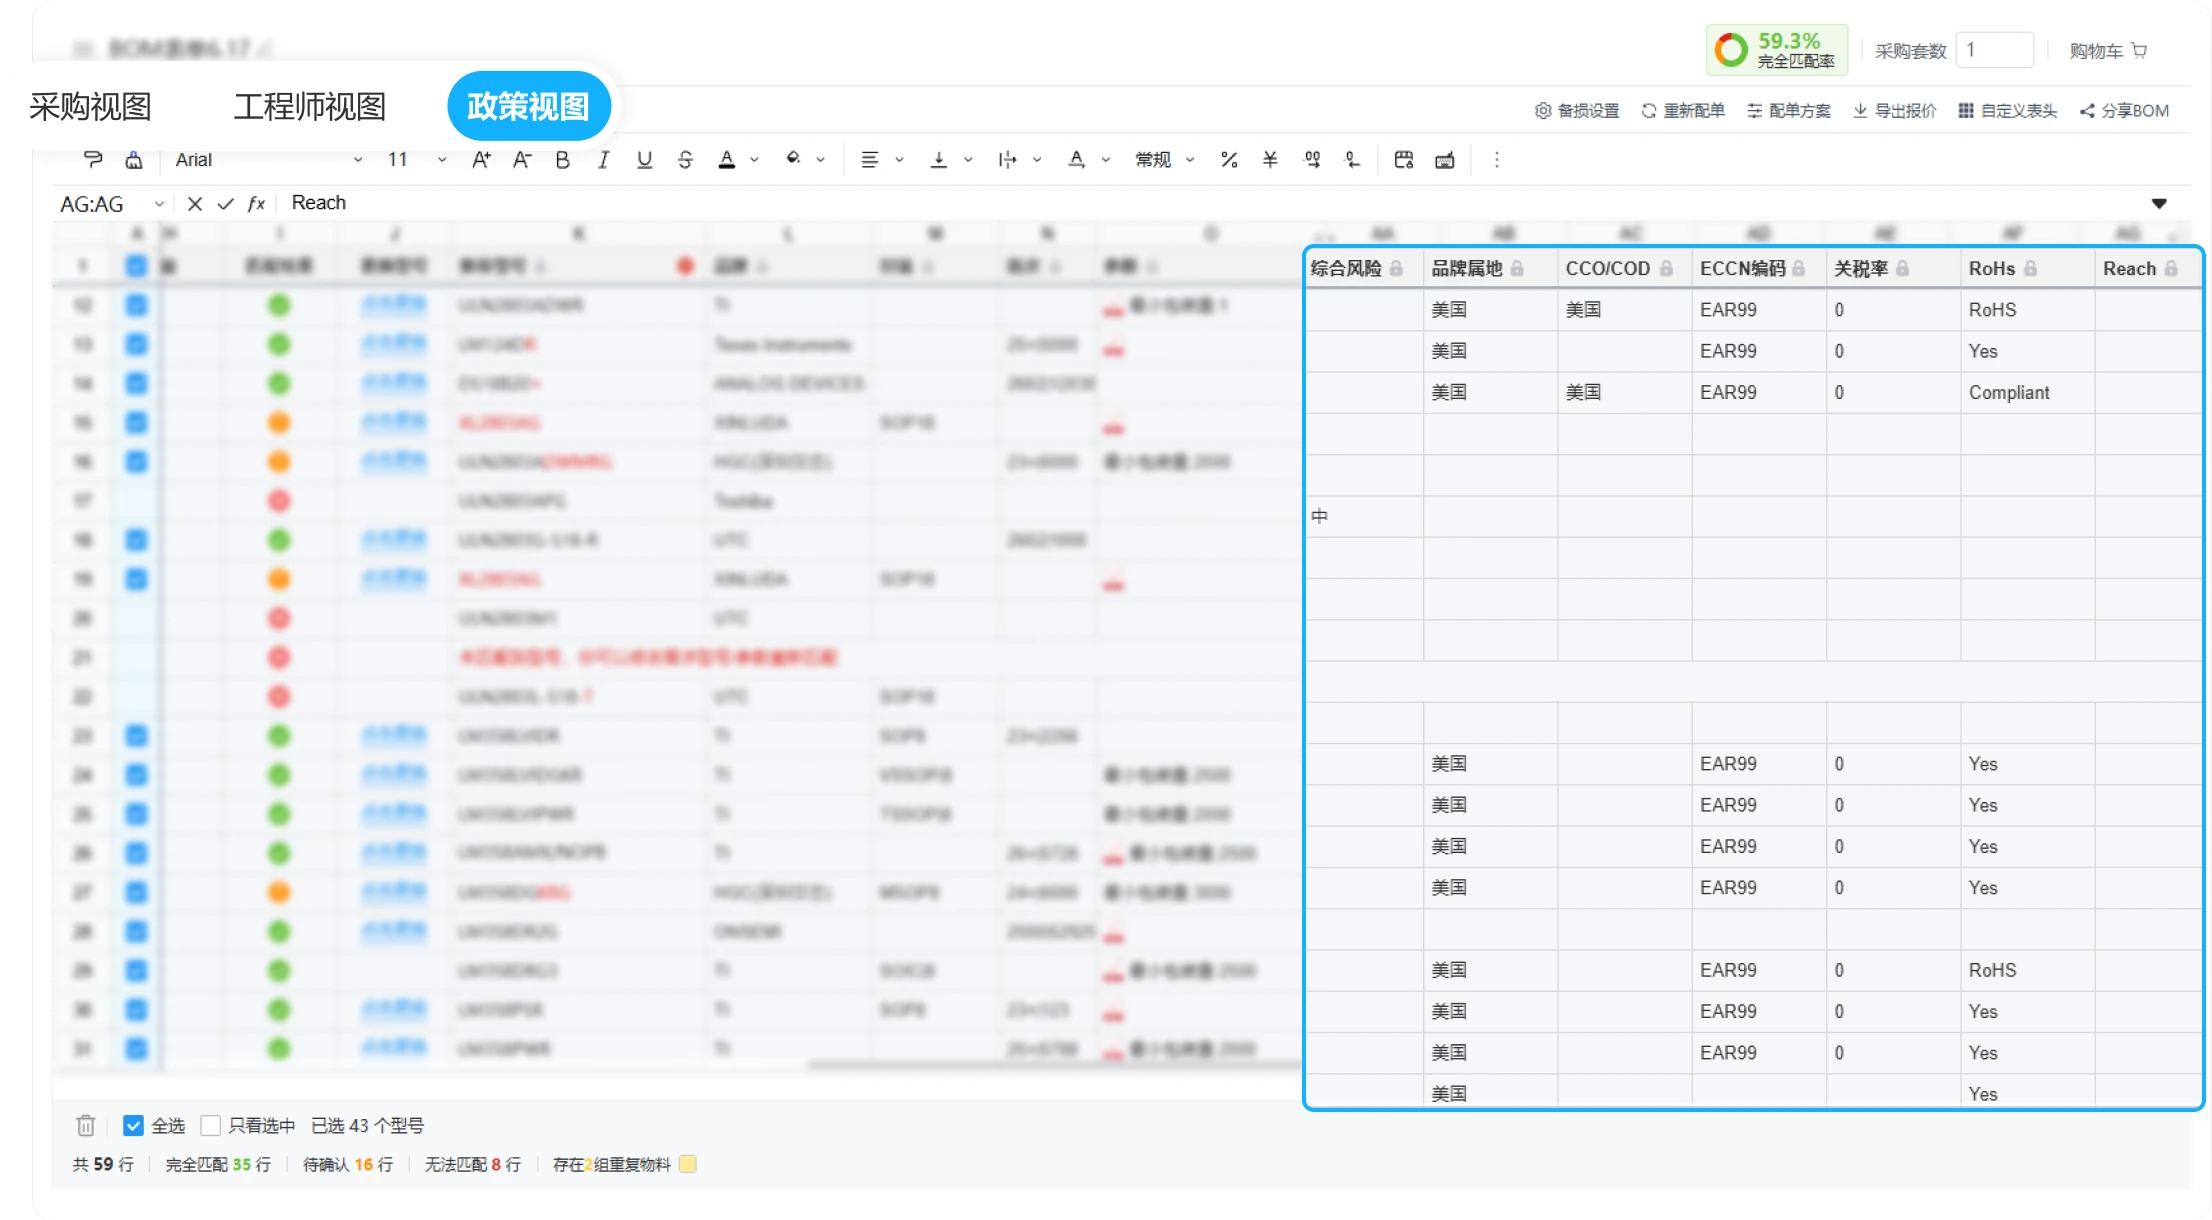Cancel formula entry with X icon
2212x1220 pixels.
pos(195,204)
